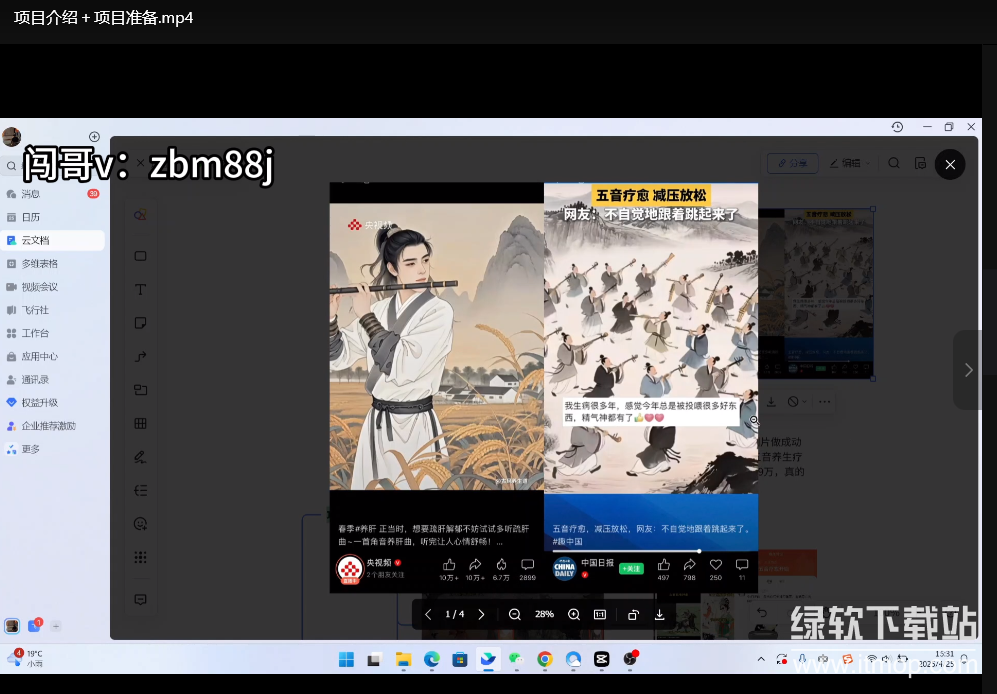Reset preview to 1:1 original size
Viewport: 997px width, 694px height.
click(x=600, y=614)
